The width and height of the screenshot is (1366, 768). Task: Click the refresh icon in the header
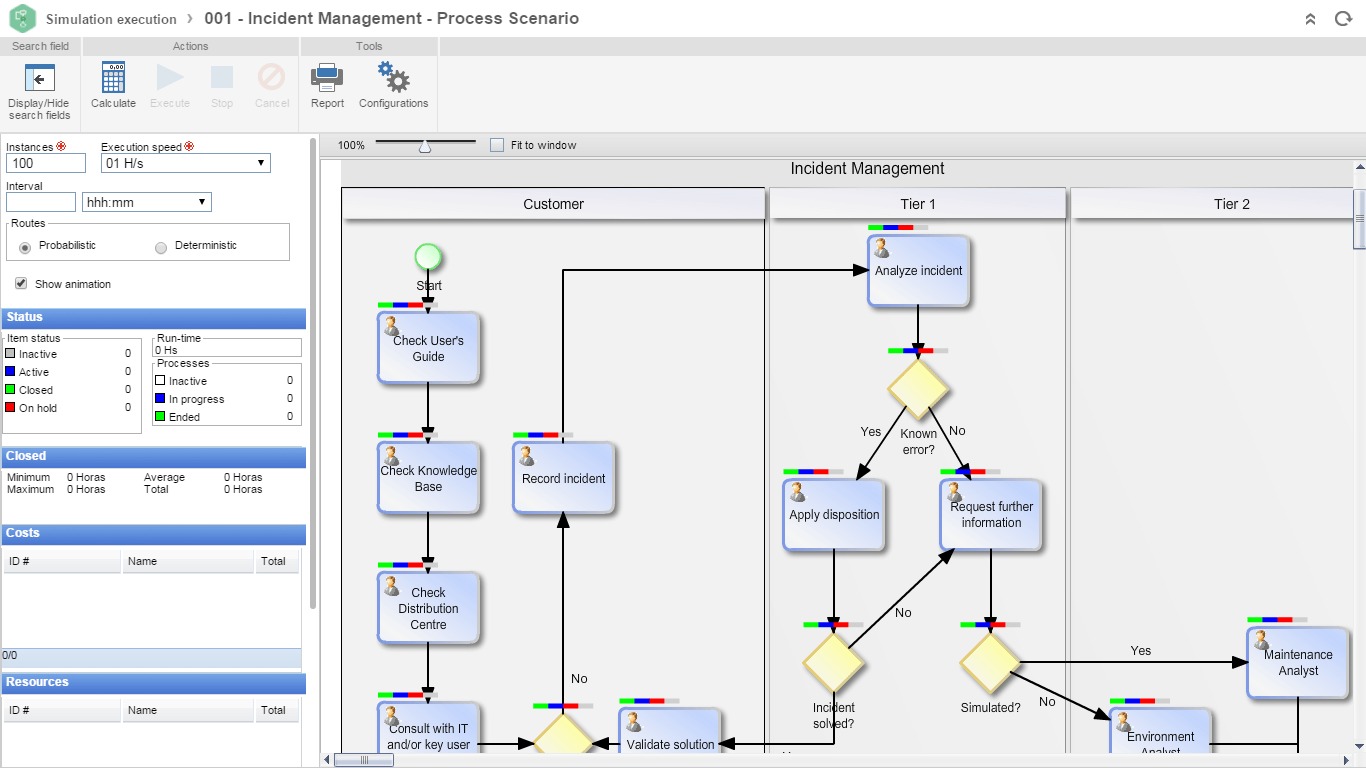click(x=1343, y=18)
